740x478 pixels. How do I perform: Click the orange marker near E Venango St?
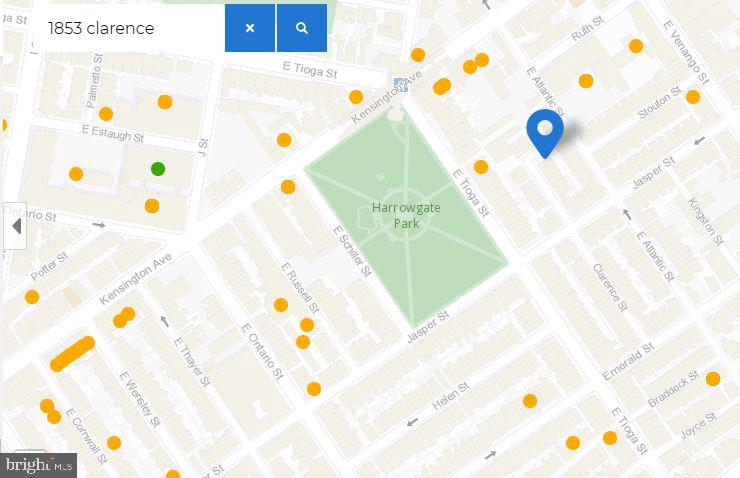(x=636, y=46)
